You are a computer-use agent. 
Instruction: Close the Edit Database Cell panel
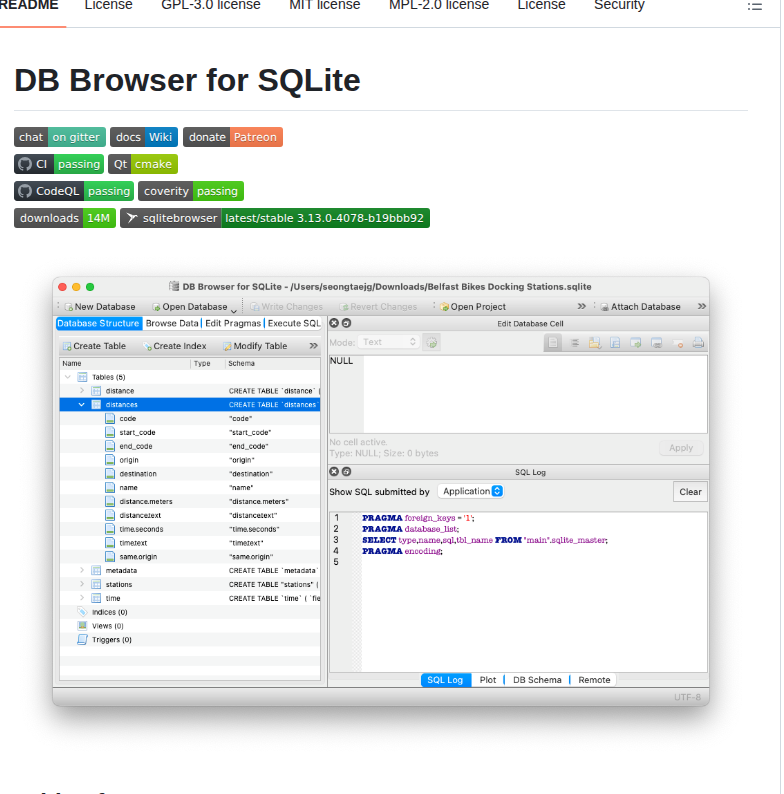[334, 323]
